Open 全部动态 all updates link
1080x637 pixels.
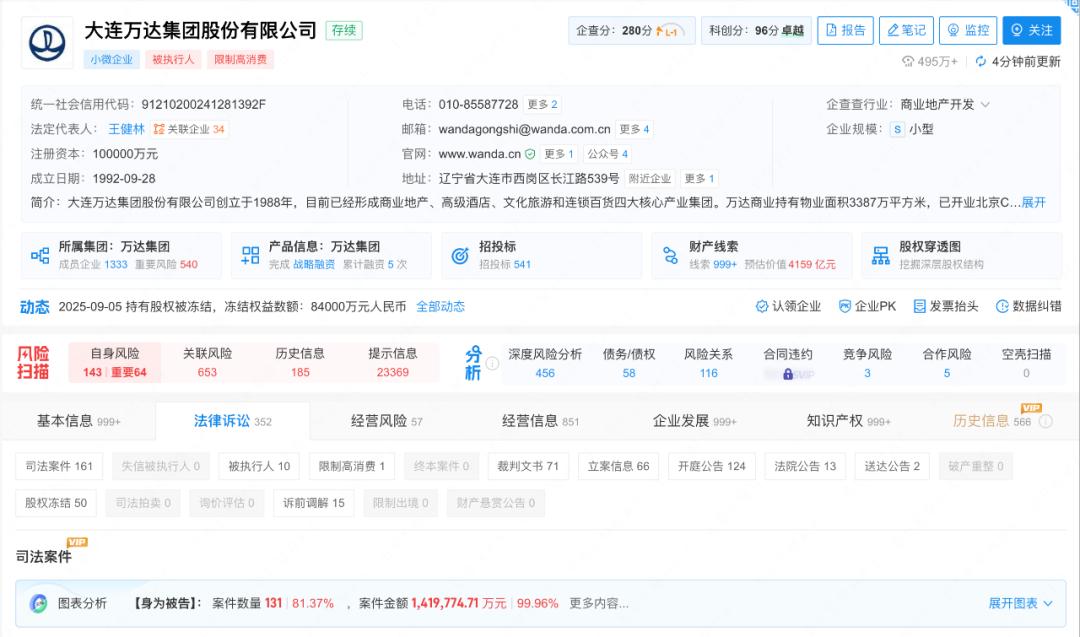click(x=440, y=306)
